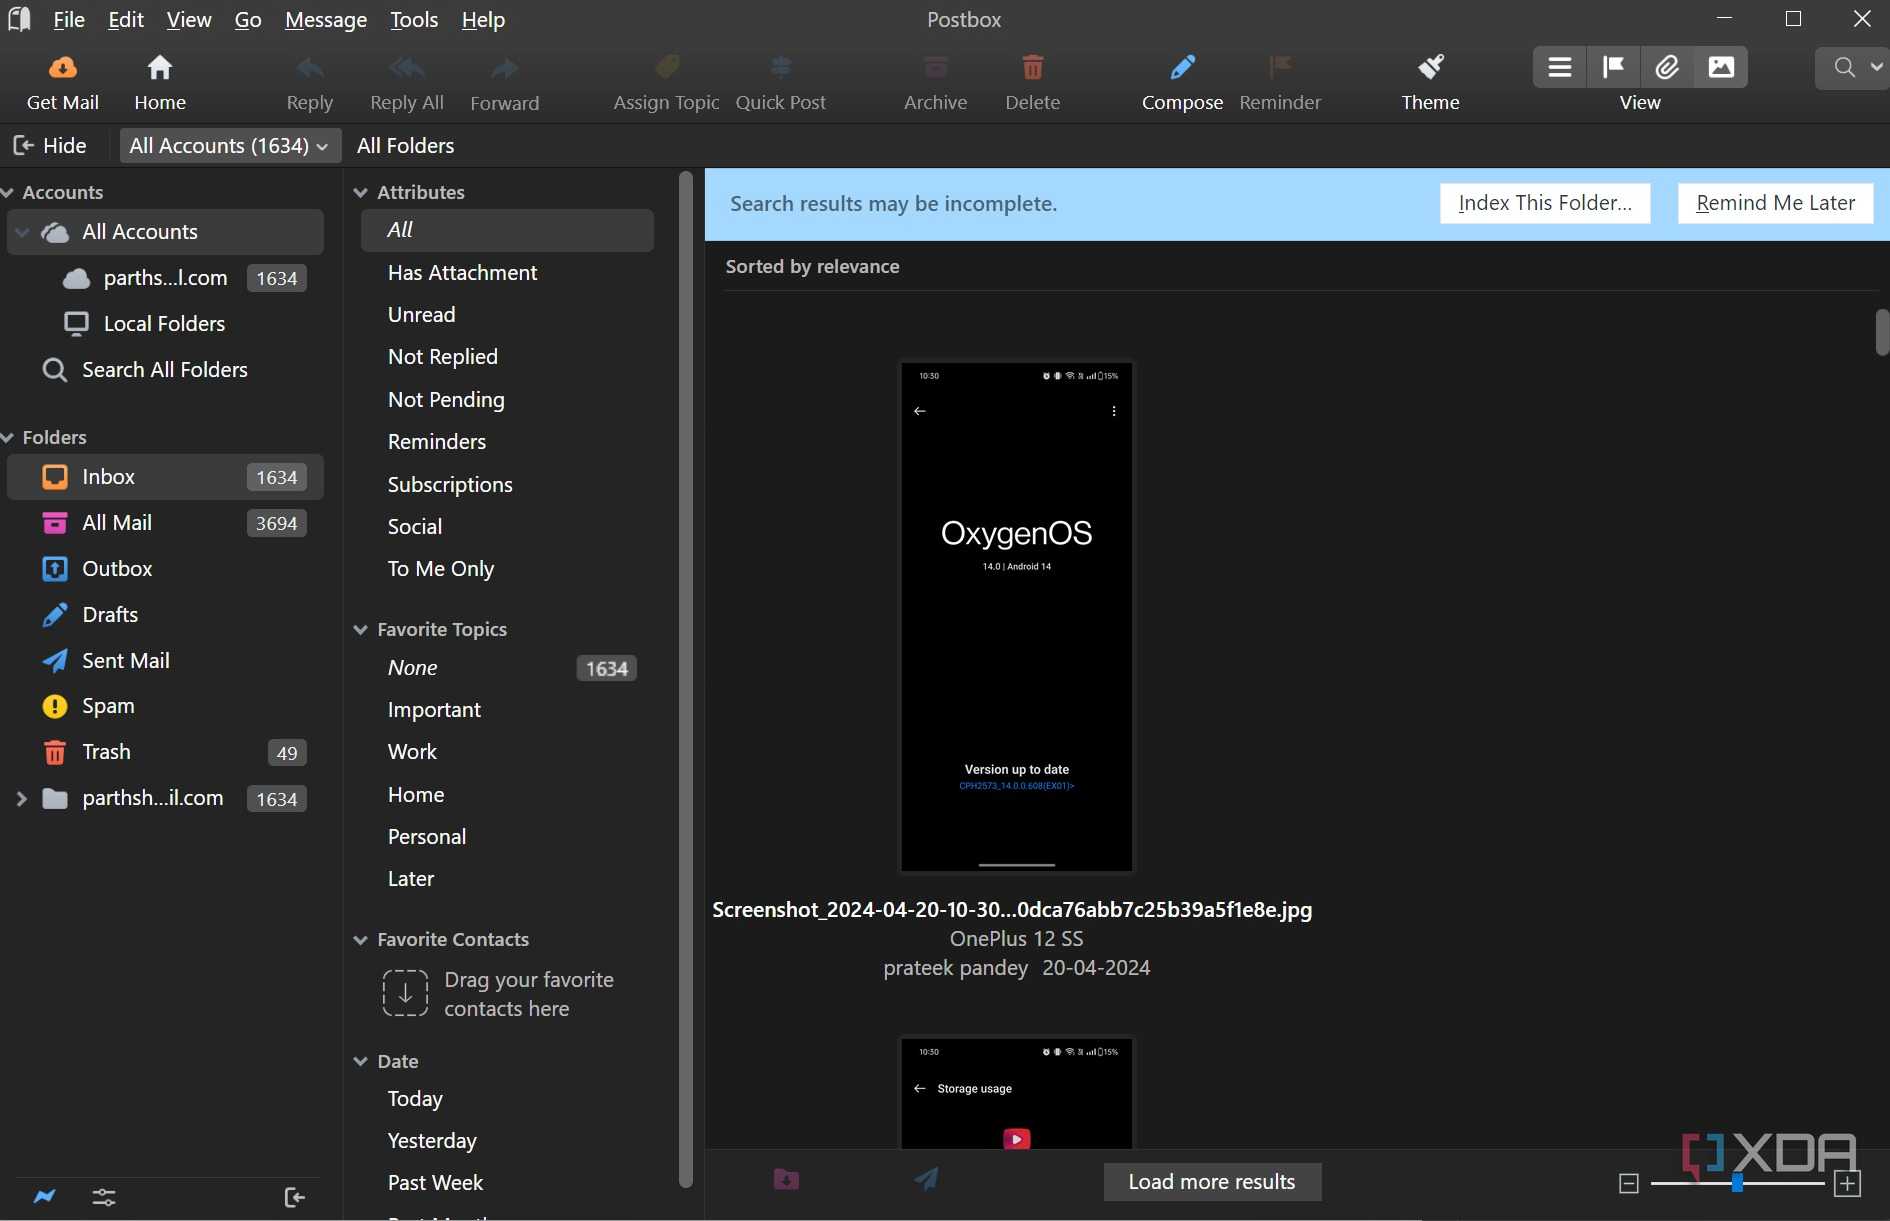Collapse the Attributes section
The image size is (1890, 1221).
(x=361, y=192)
